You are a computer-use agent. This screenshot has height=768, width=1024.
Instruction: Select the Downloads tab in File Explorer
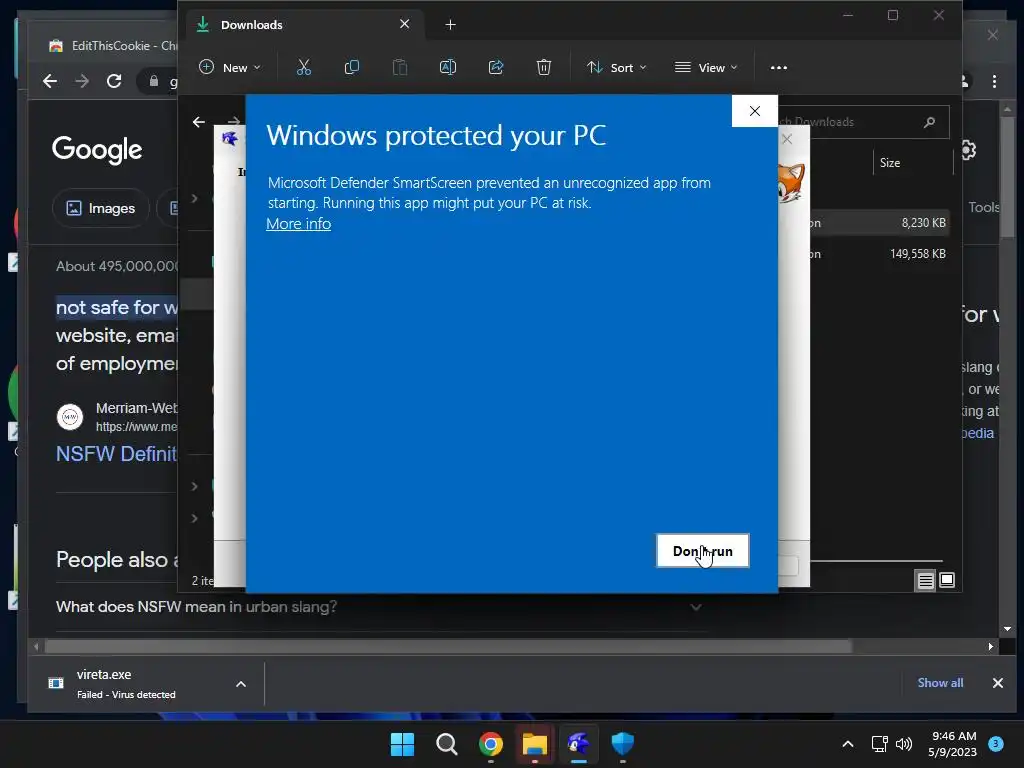[306, 25]
